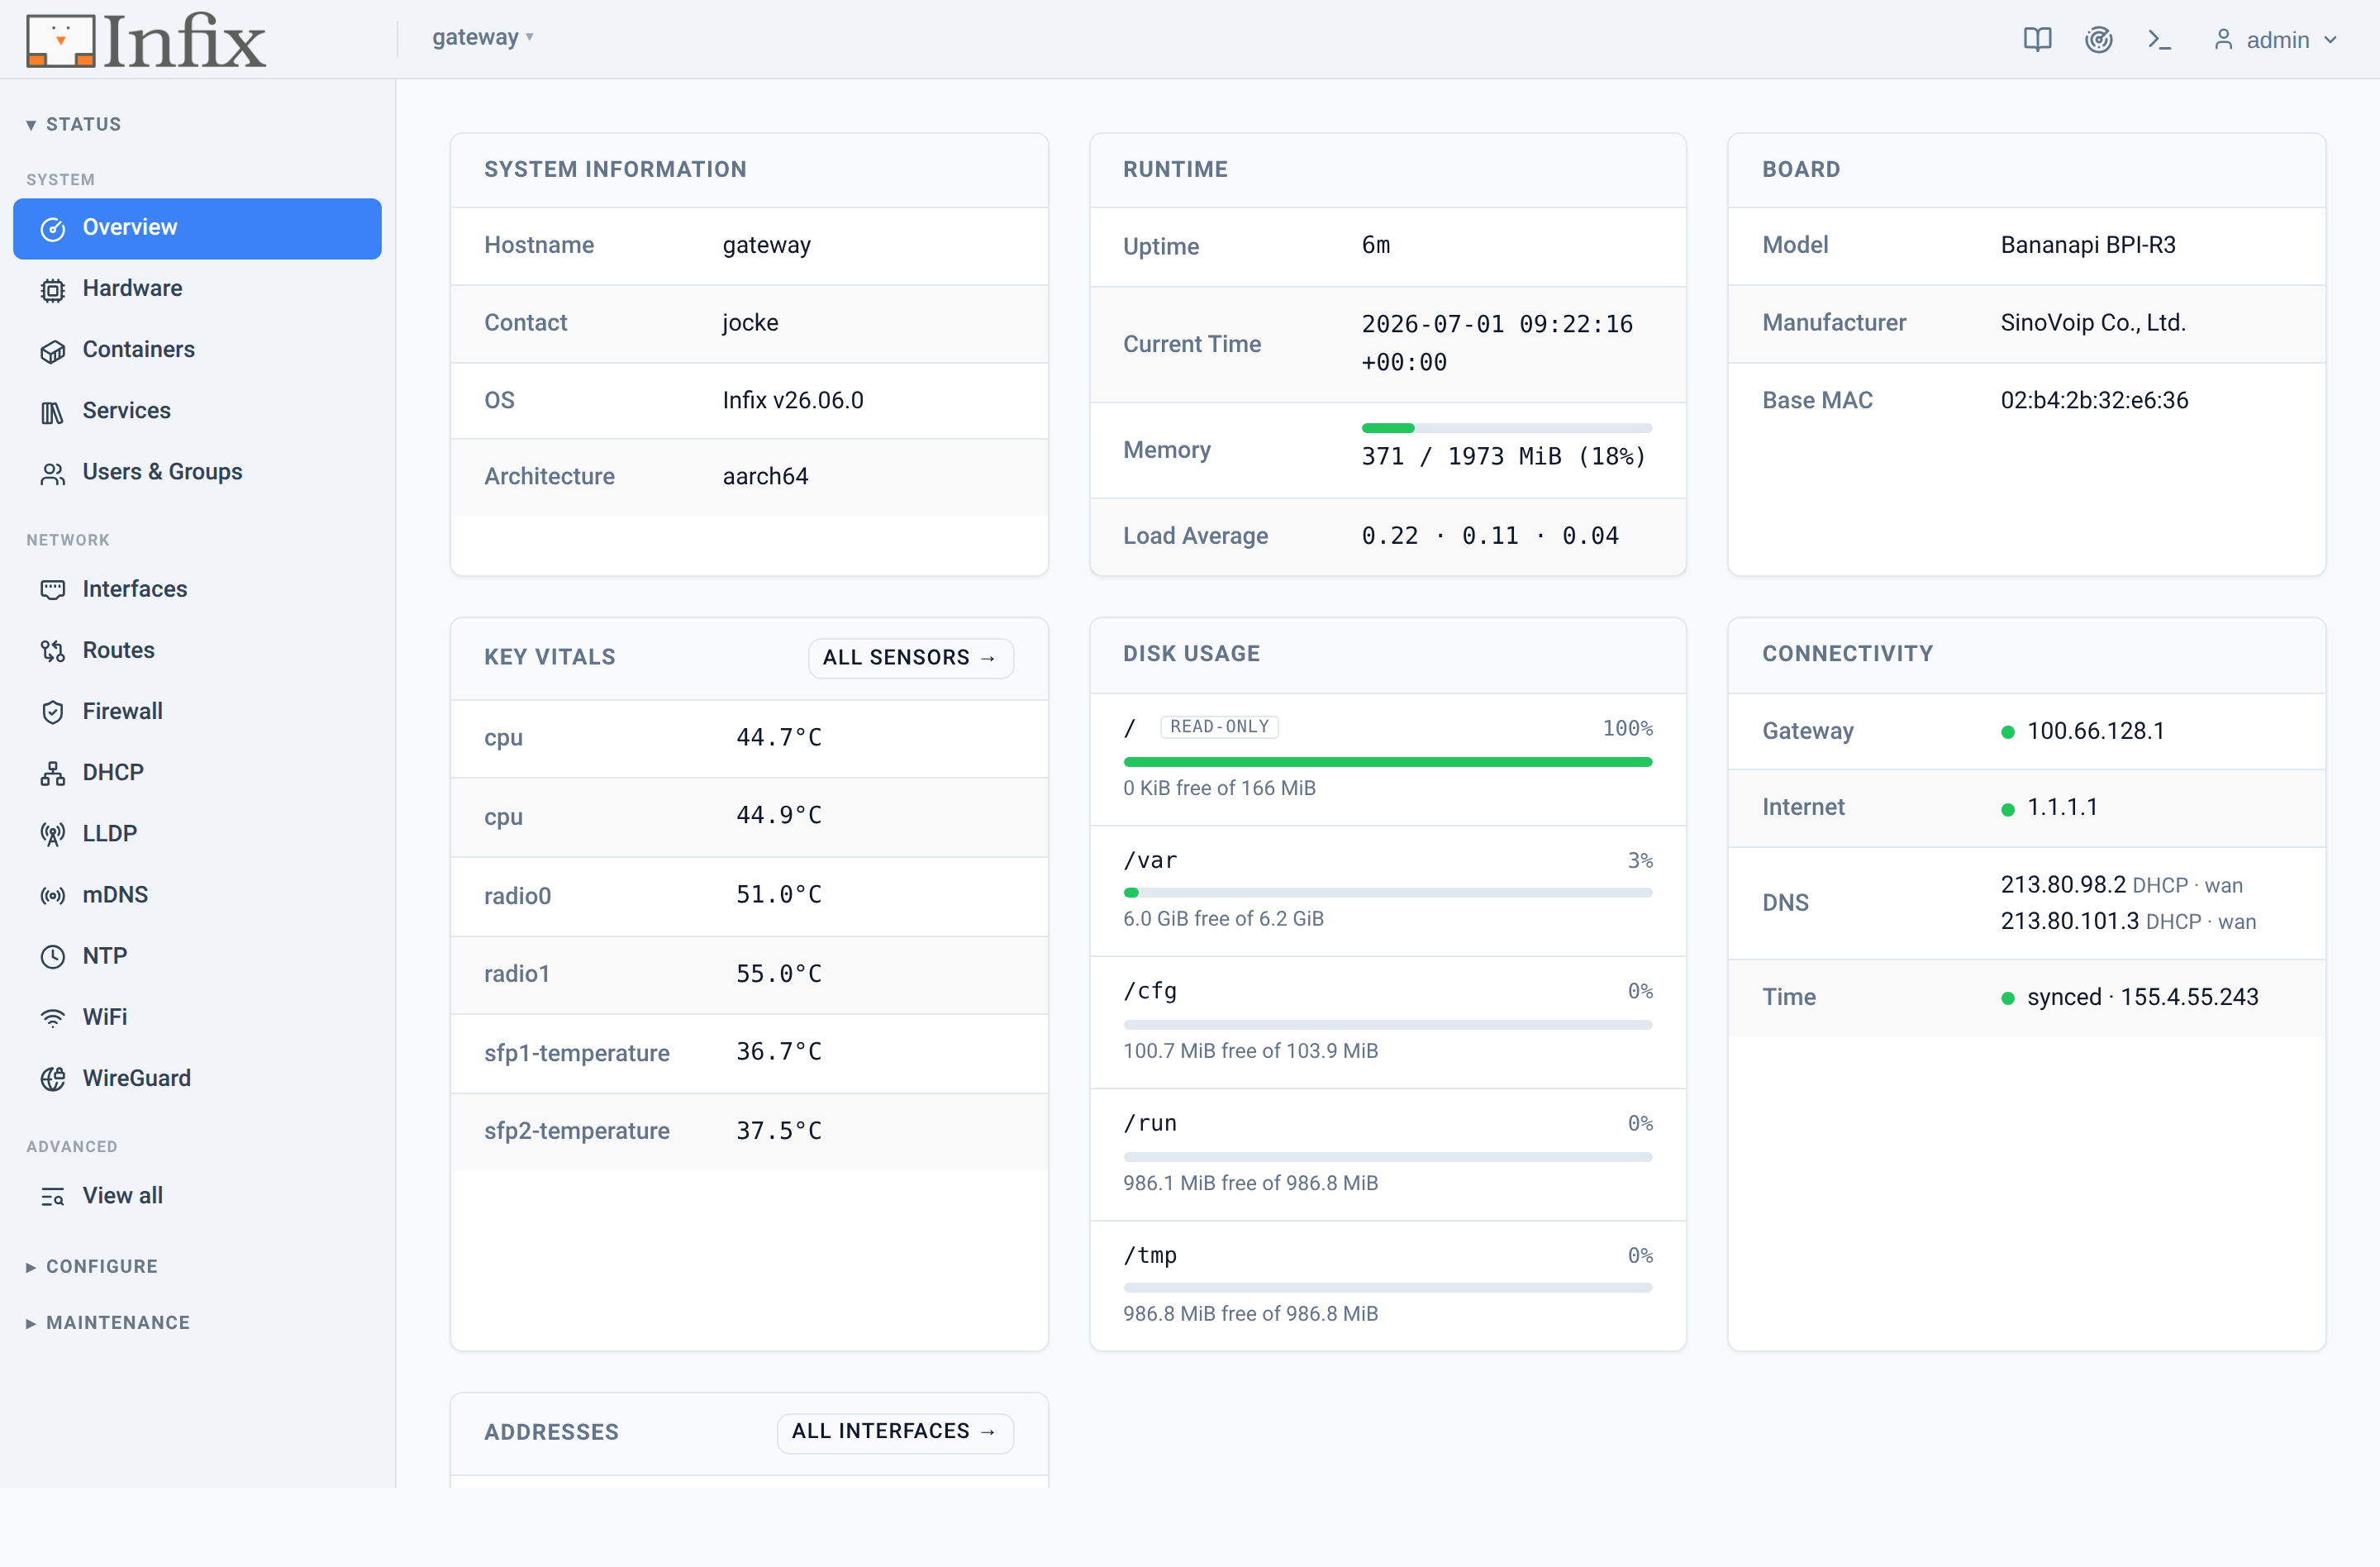This screenshot has height=1567, width=2380.
Task: Click the Routes branch icon
Action: (53, 651)
